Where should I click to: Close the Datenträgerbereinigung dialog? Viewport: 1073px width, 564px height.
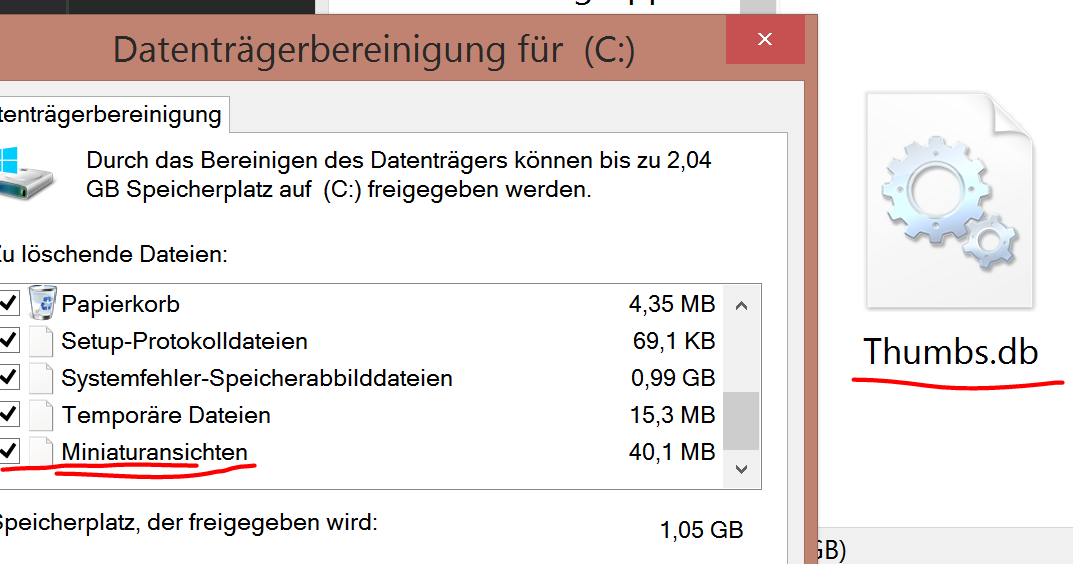[765, 40]
